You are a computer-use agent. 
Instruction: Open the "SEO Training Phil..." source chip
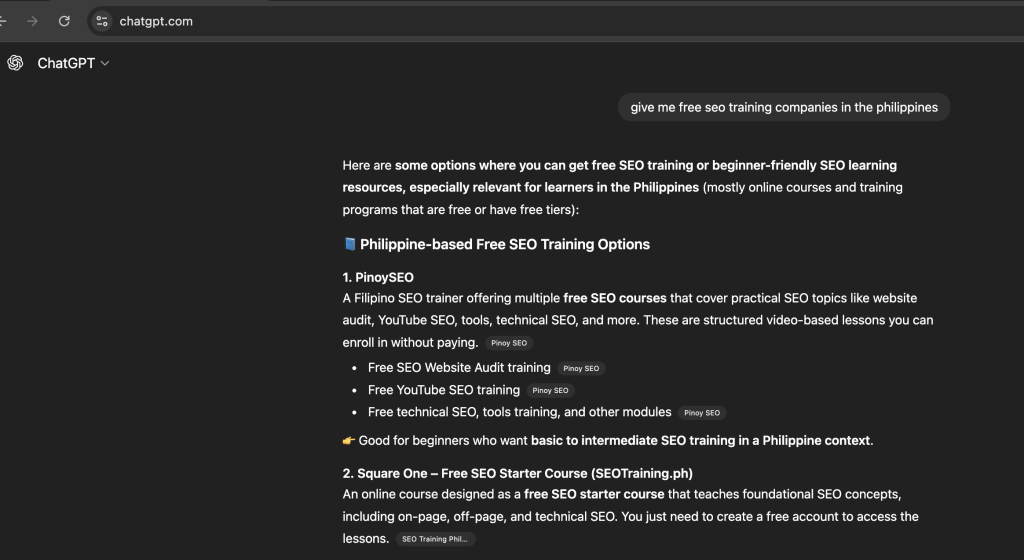pos(435,539)
